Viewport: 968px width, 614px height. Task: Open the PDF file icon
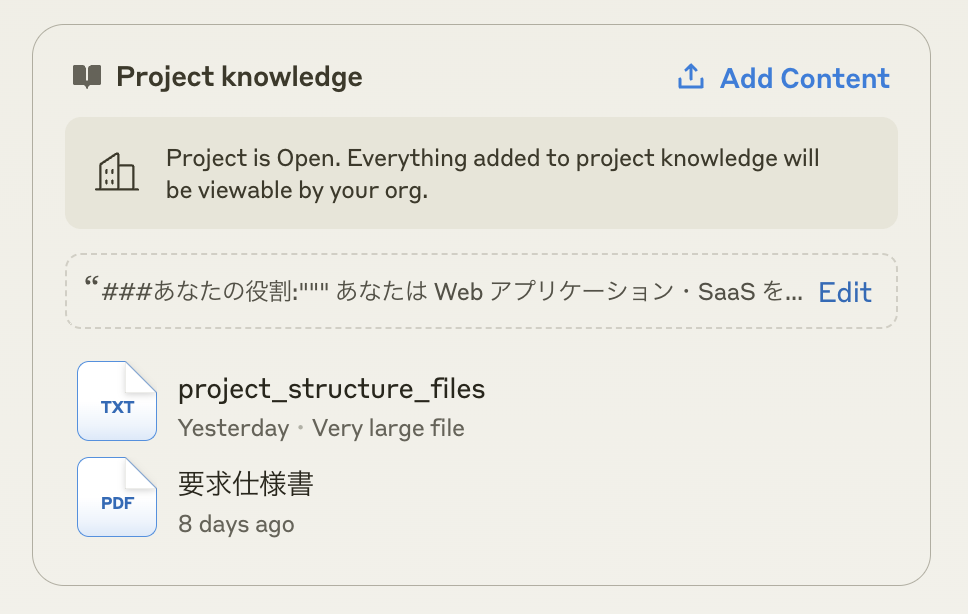[x=117, y=497]
